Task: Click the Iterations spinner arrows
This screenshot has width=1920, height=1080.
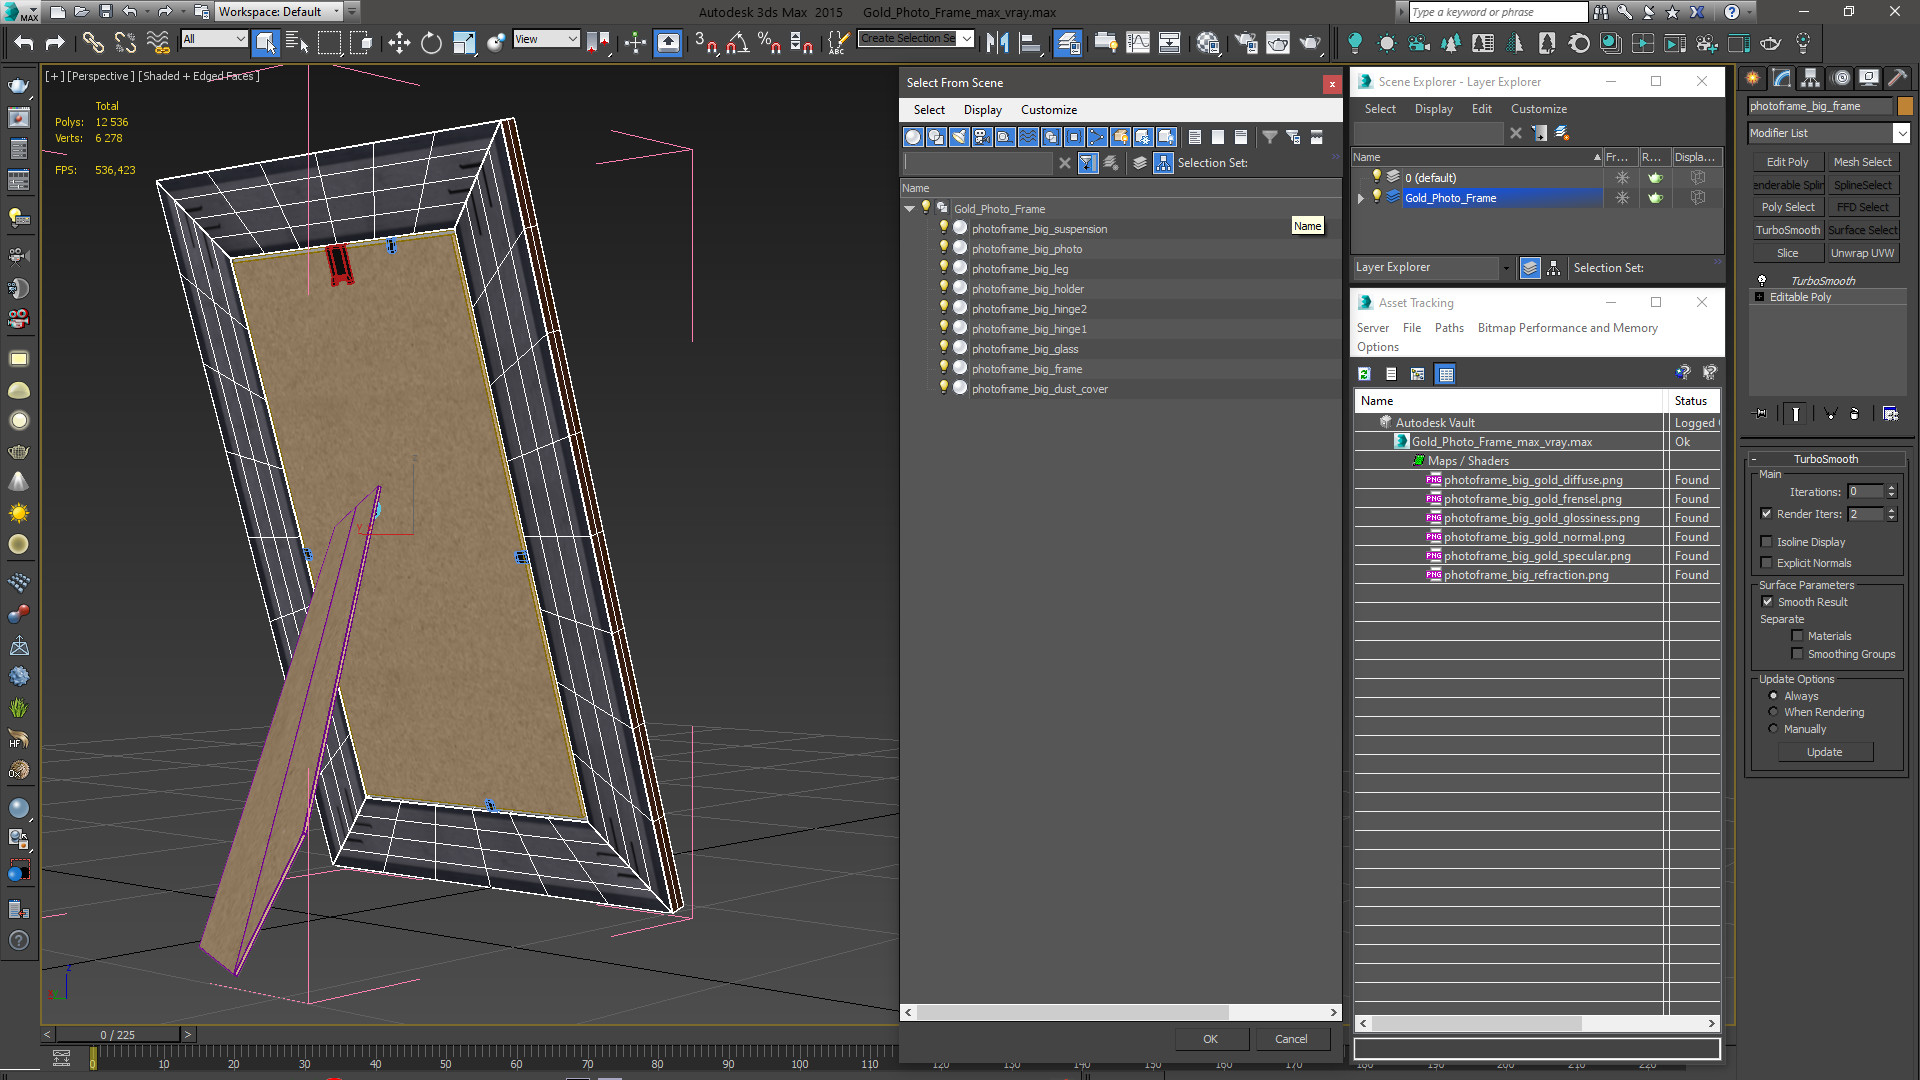Action: [1891, 491]
